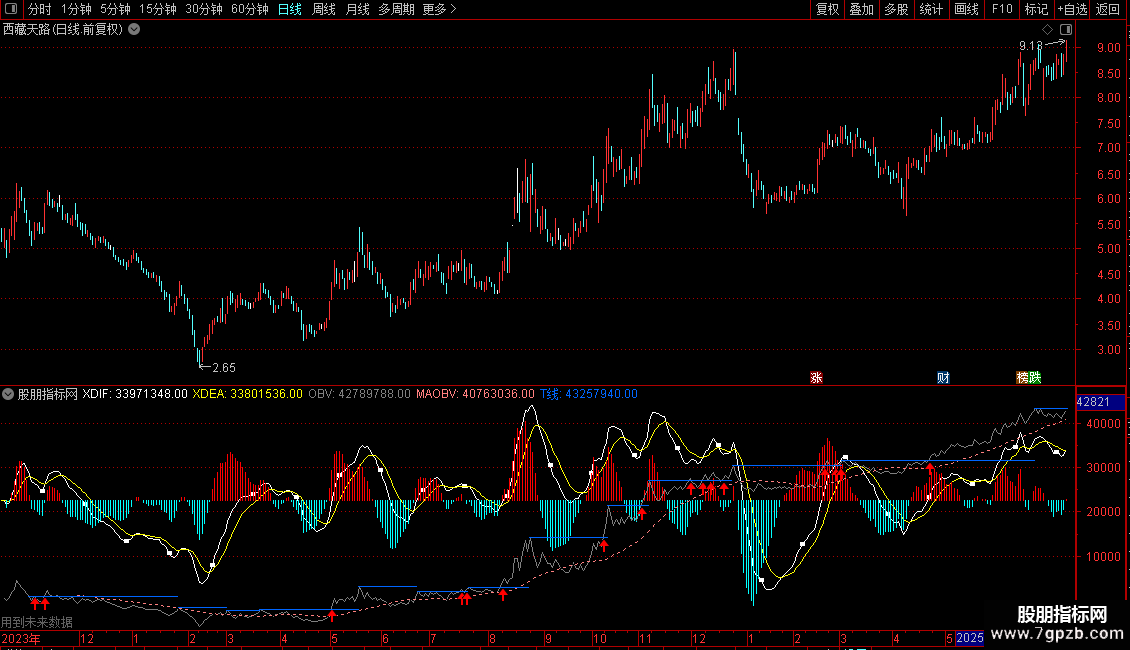Click the XDIF value label
1130x650 pixels.
click(x=135, y=394)
